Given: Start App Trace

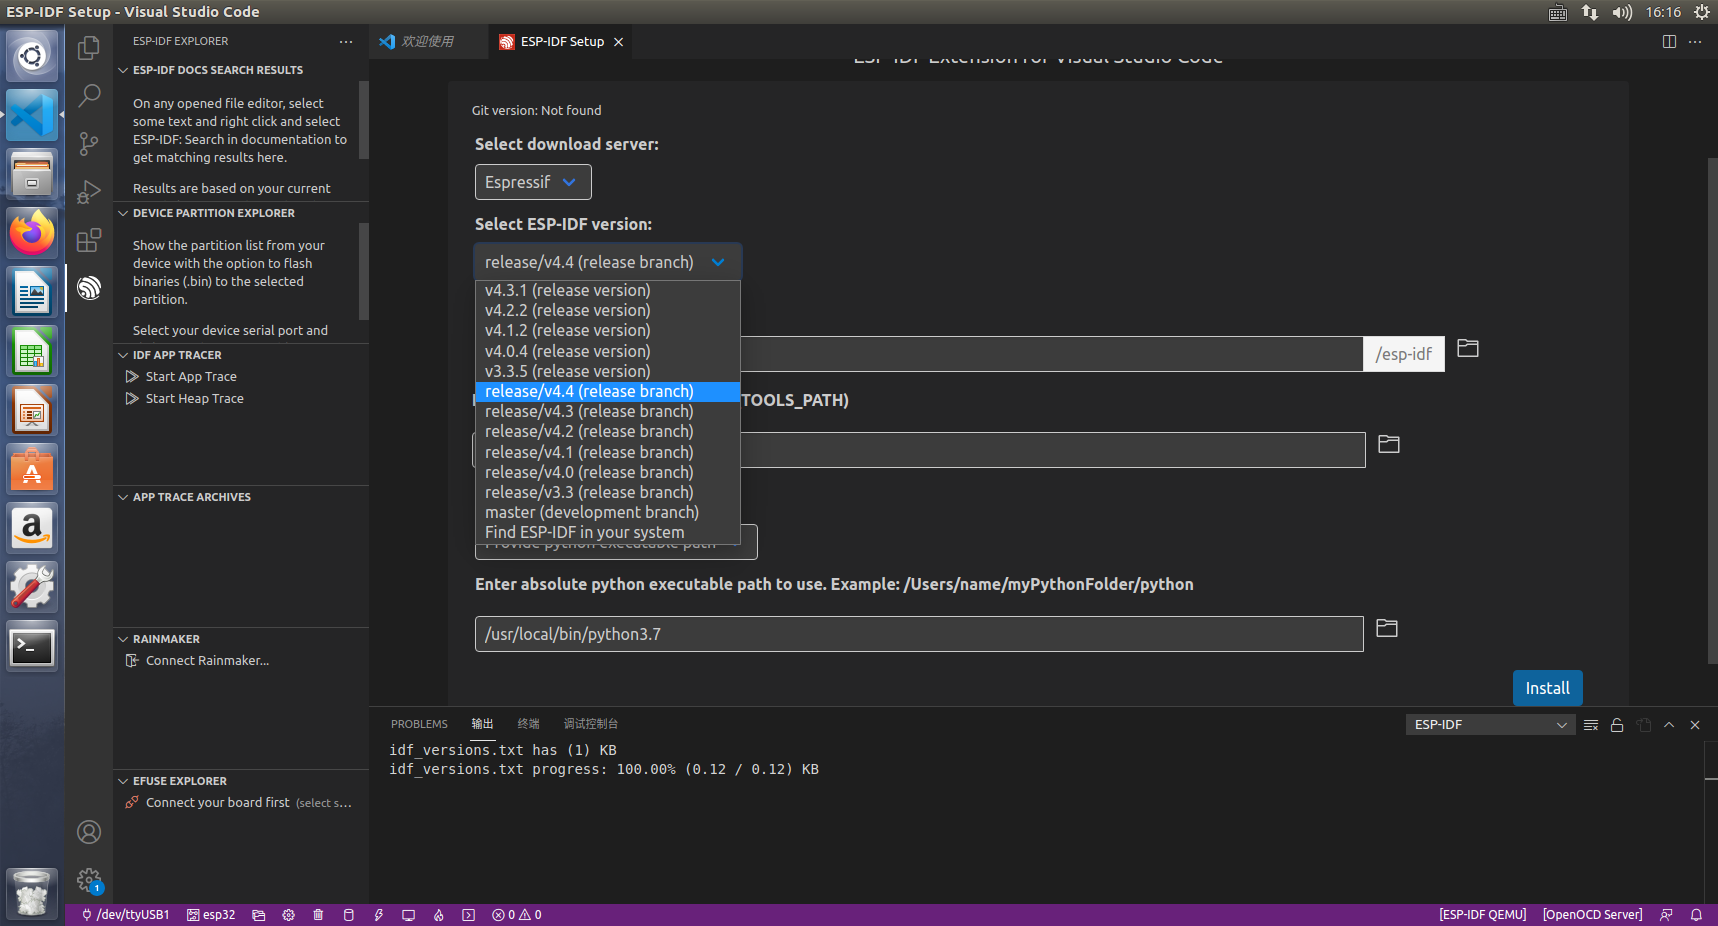Looking at the screenshot, I should (x=191, y=377).
